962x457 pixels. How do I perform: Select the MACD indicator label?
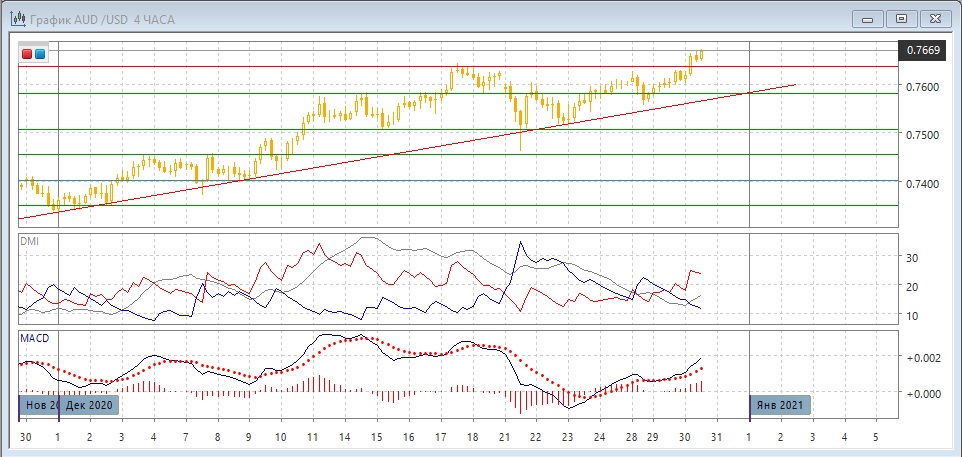(34, 337)
